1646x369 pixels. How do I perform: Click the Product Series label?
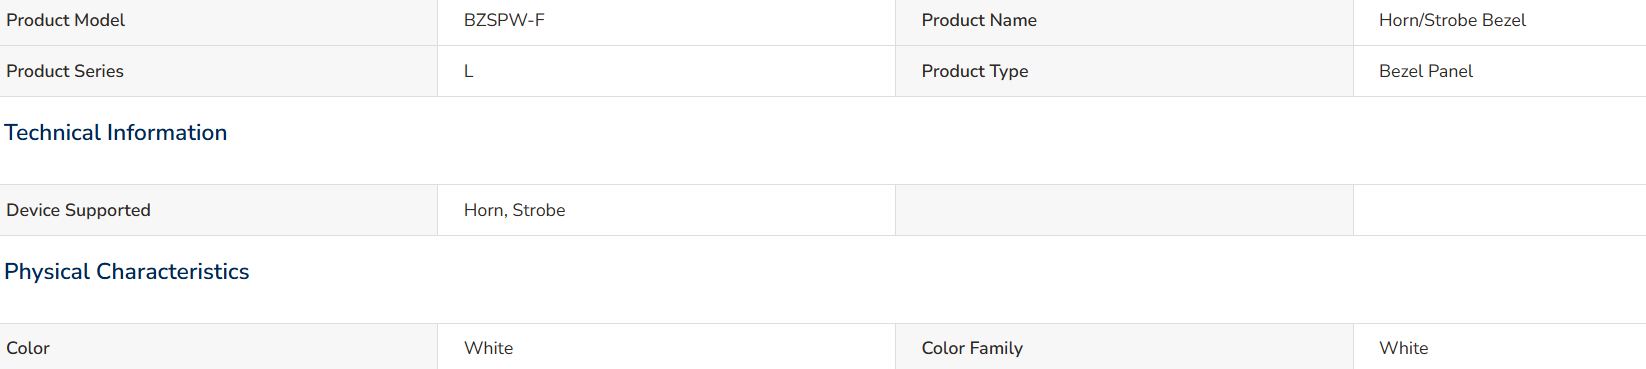(65, 71)
